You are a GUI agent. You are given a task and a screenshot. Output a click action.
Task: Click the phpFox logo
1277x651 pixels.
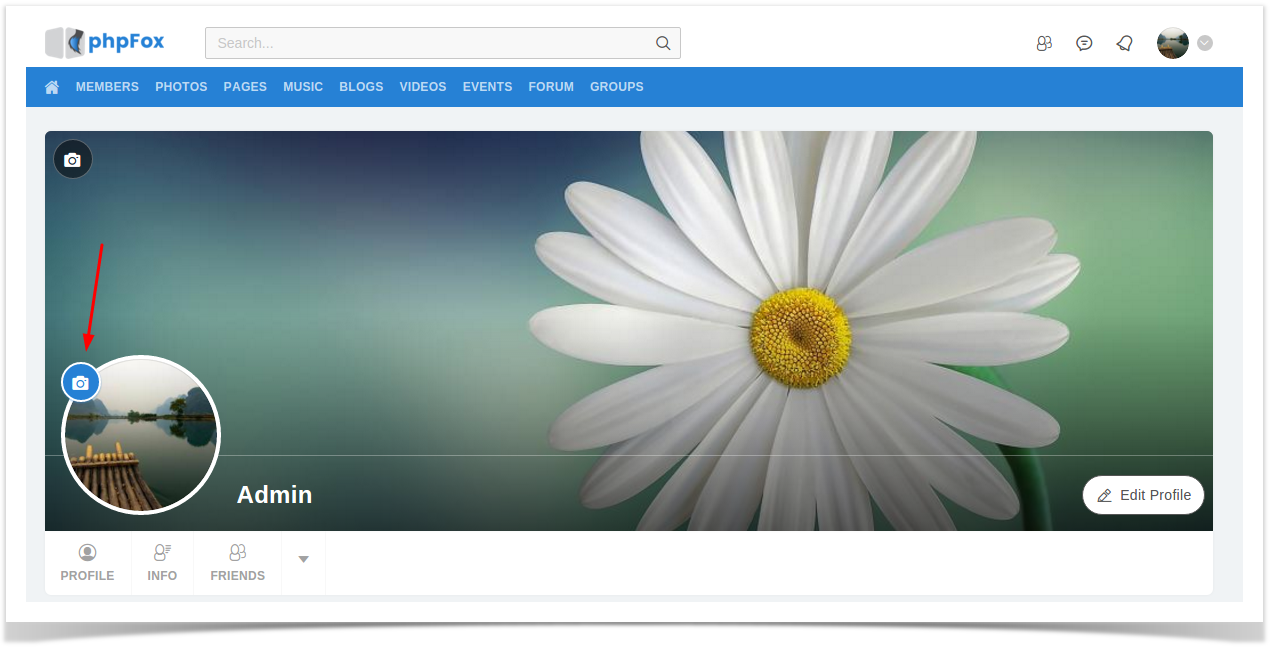(105, 42)
